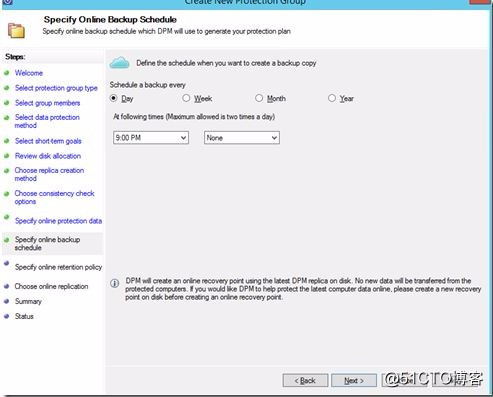Click the protection group folder icon

(x=16, y=31)
